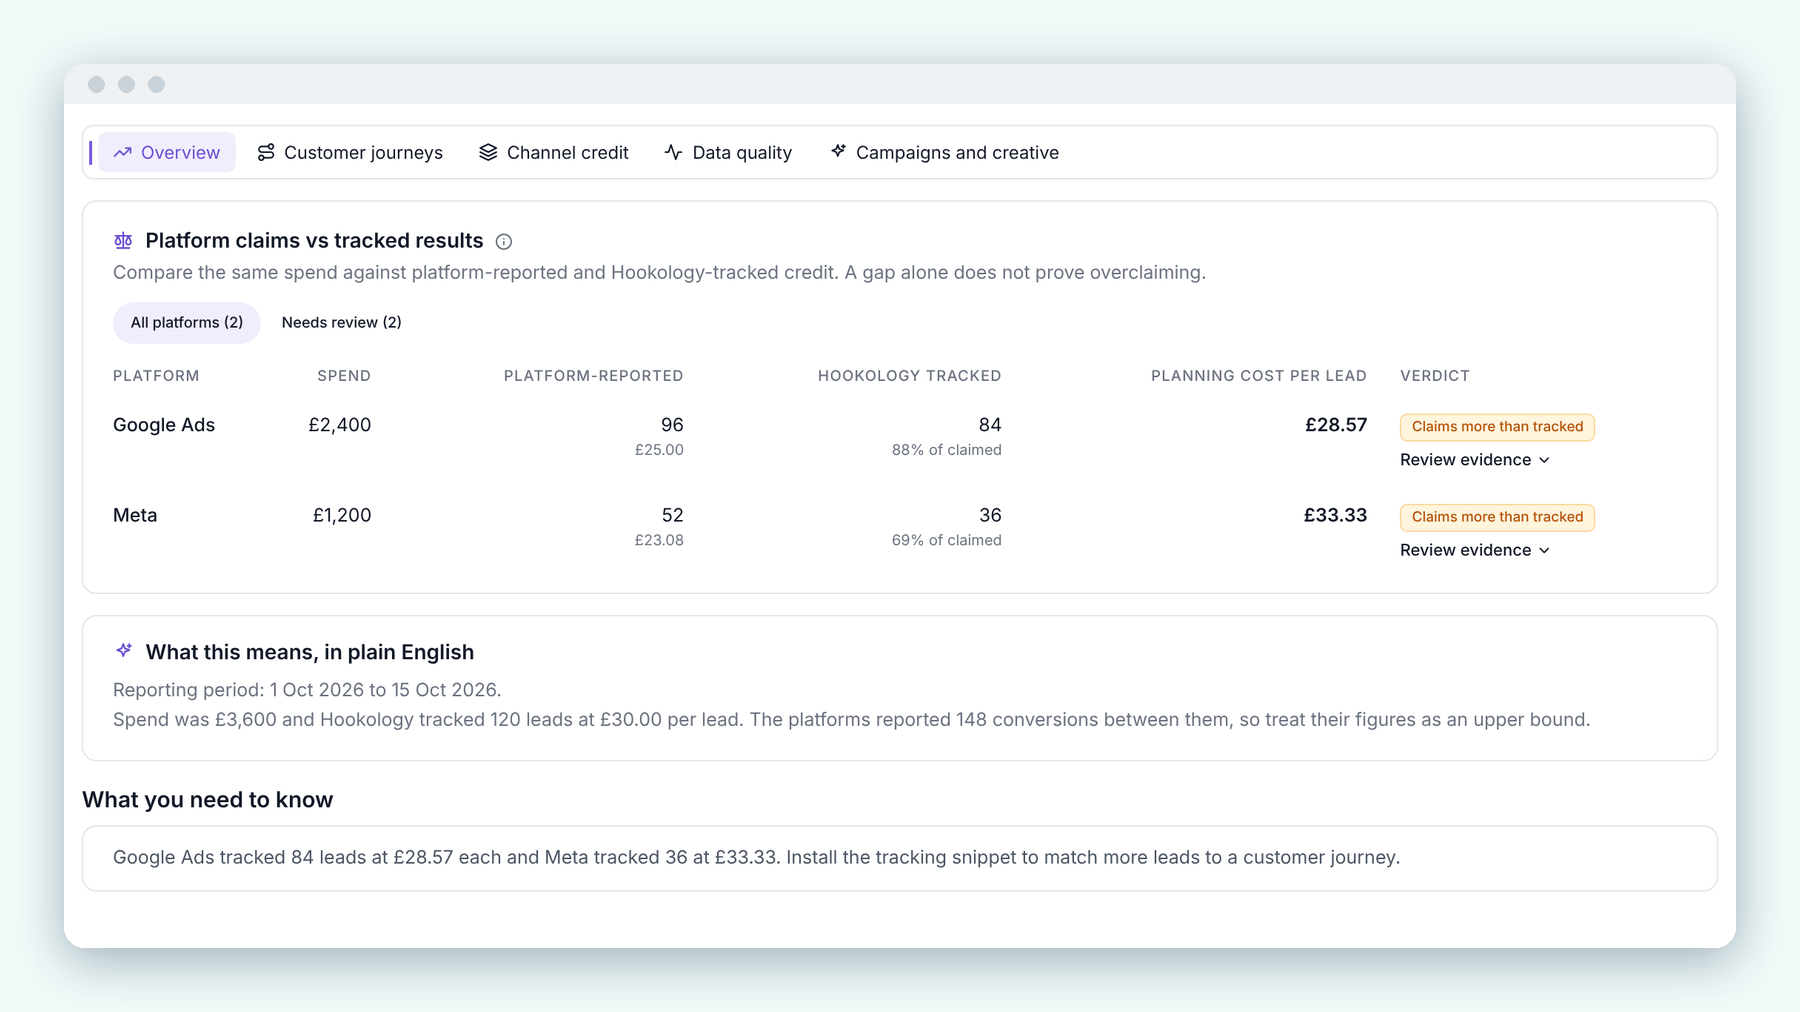
Task: Click the sparkle icon beside What this means
Action: click(124, 651)
